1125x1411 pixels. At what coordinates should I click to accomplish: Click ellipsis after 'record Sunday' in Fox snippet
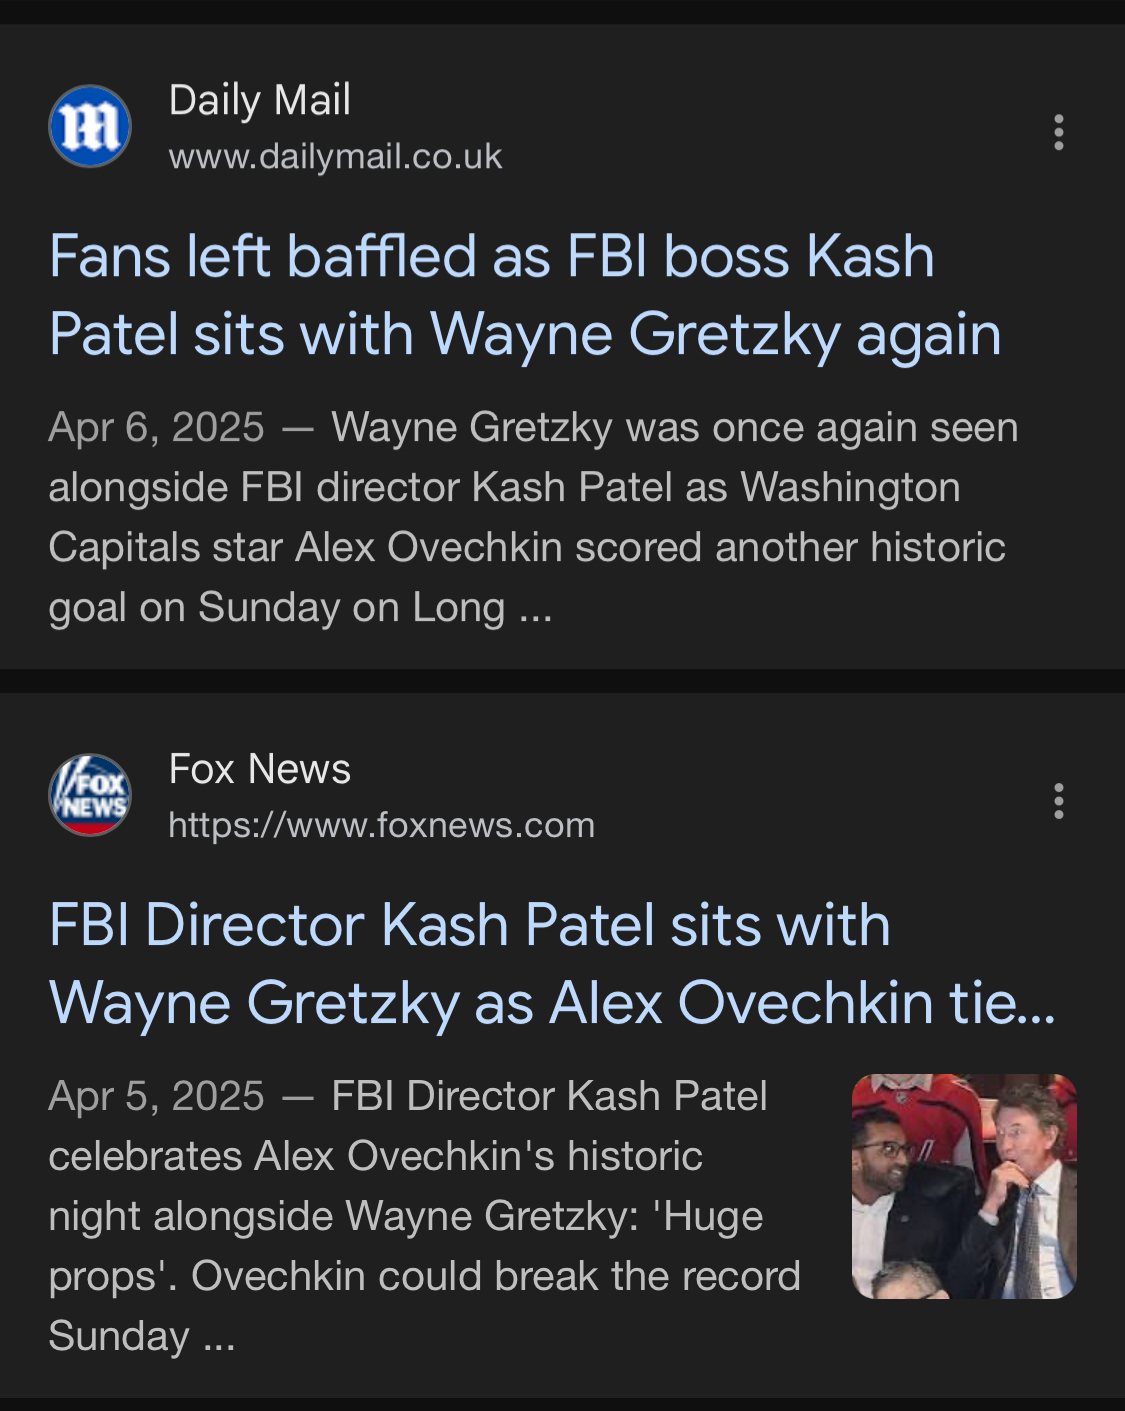tap(219, 1338)
